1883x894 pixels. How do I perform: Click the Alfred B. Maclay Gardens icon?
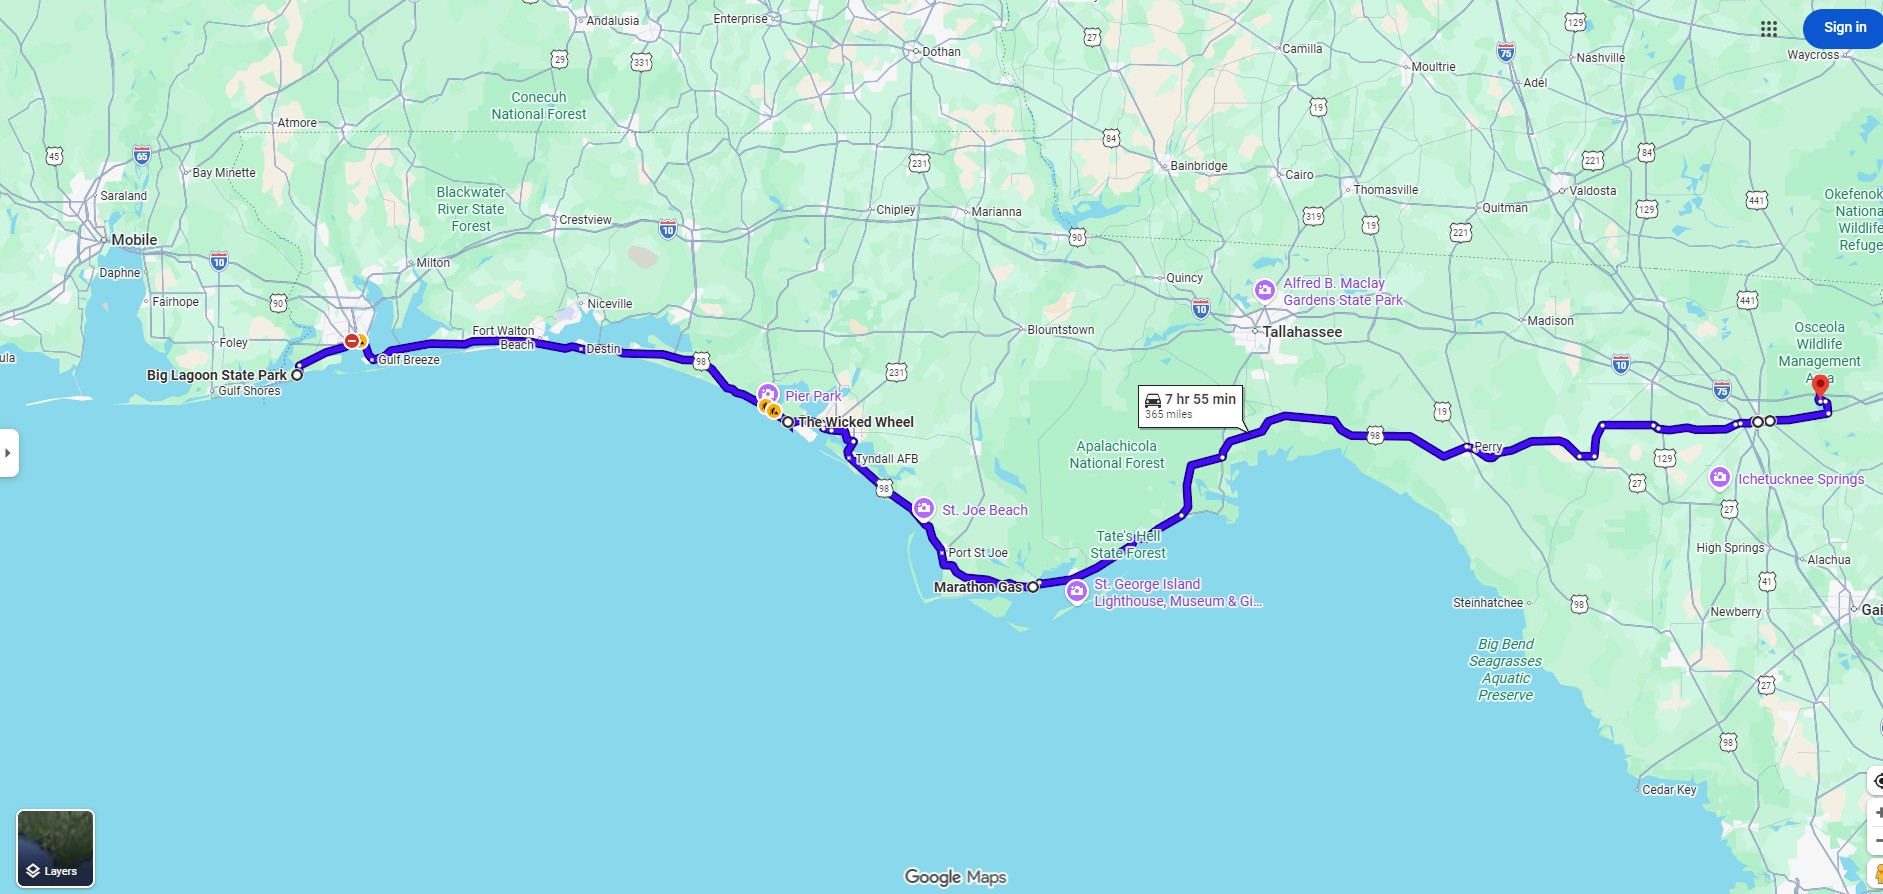[x=1265, y=291]
